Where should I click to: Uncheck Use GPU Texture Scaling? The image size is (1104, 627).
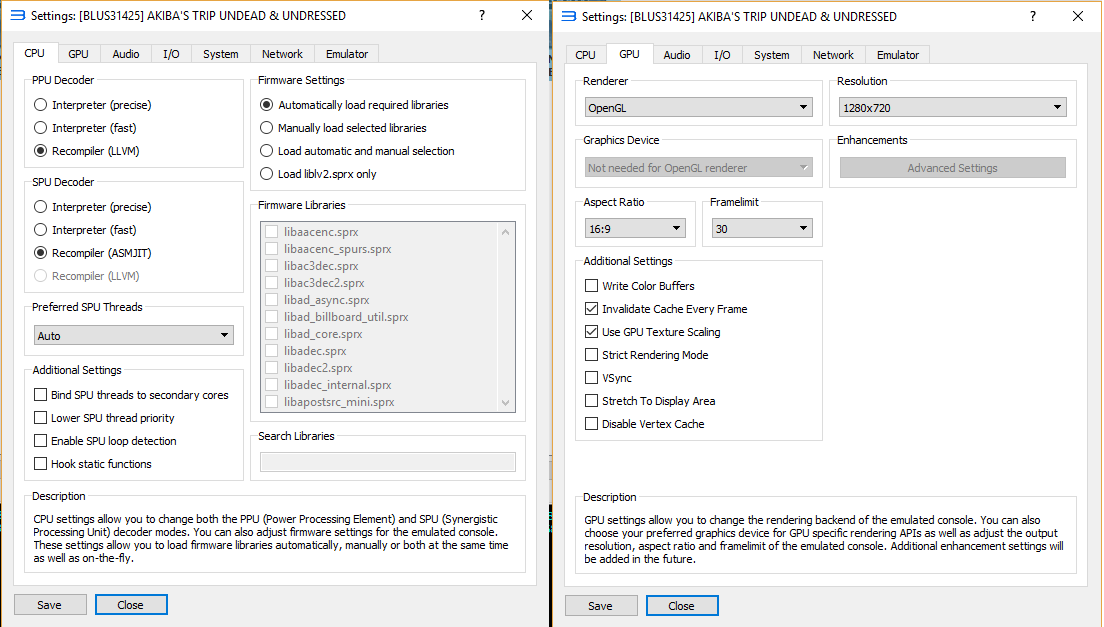pos(591,332)
